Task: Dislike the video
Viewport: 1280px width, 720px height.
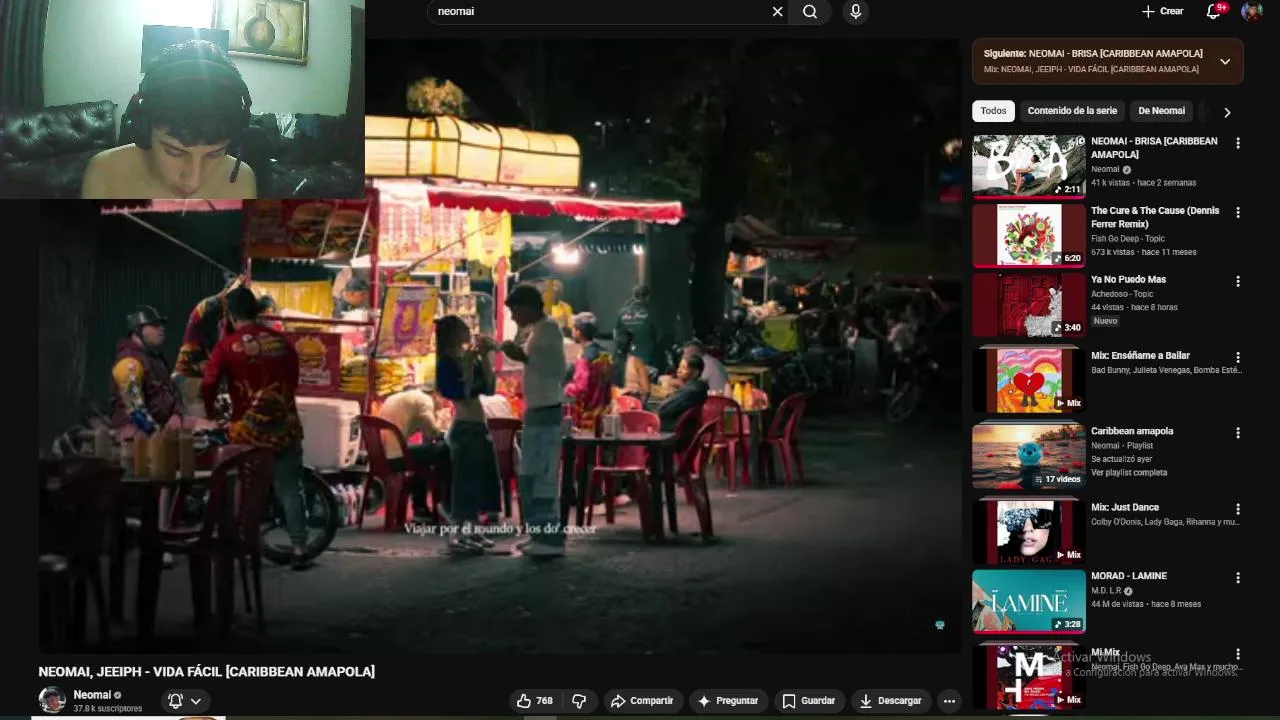Action: pos(579,701)
